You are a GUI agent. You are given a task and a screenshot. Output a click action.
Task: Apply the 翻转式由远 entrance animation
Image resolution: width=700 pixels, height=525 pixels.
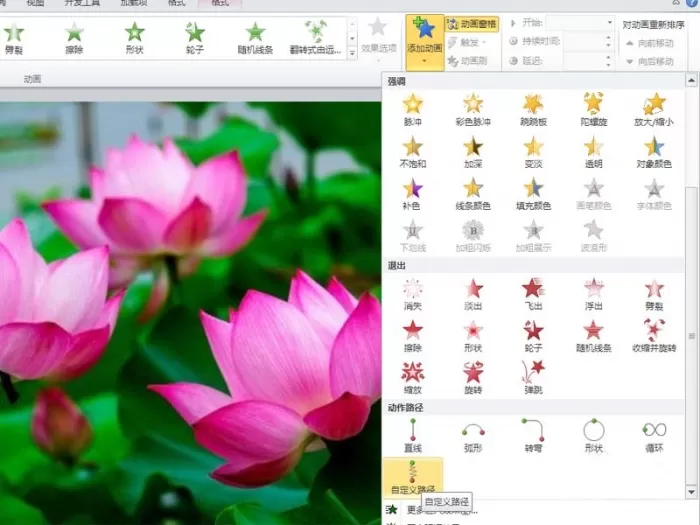point(315,39)
